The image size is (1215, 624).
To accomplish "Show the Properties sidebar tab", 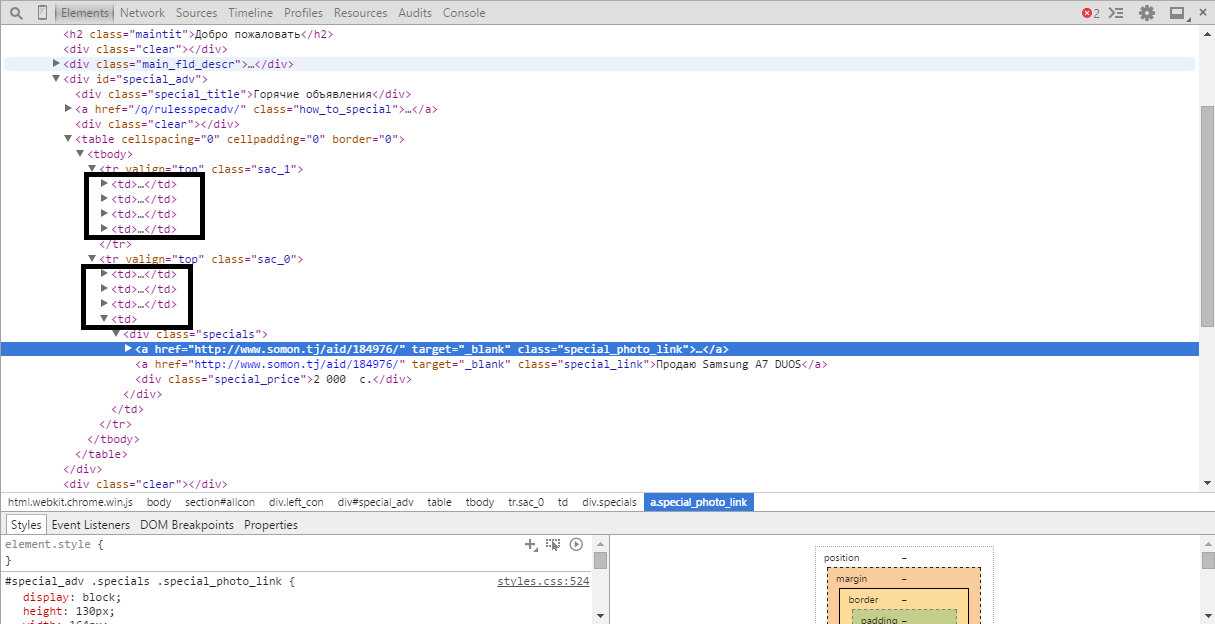I will click(x=271, y=525).
